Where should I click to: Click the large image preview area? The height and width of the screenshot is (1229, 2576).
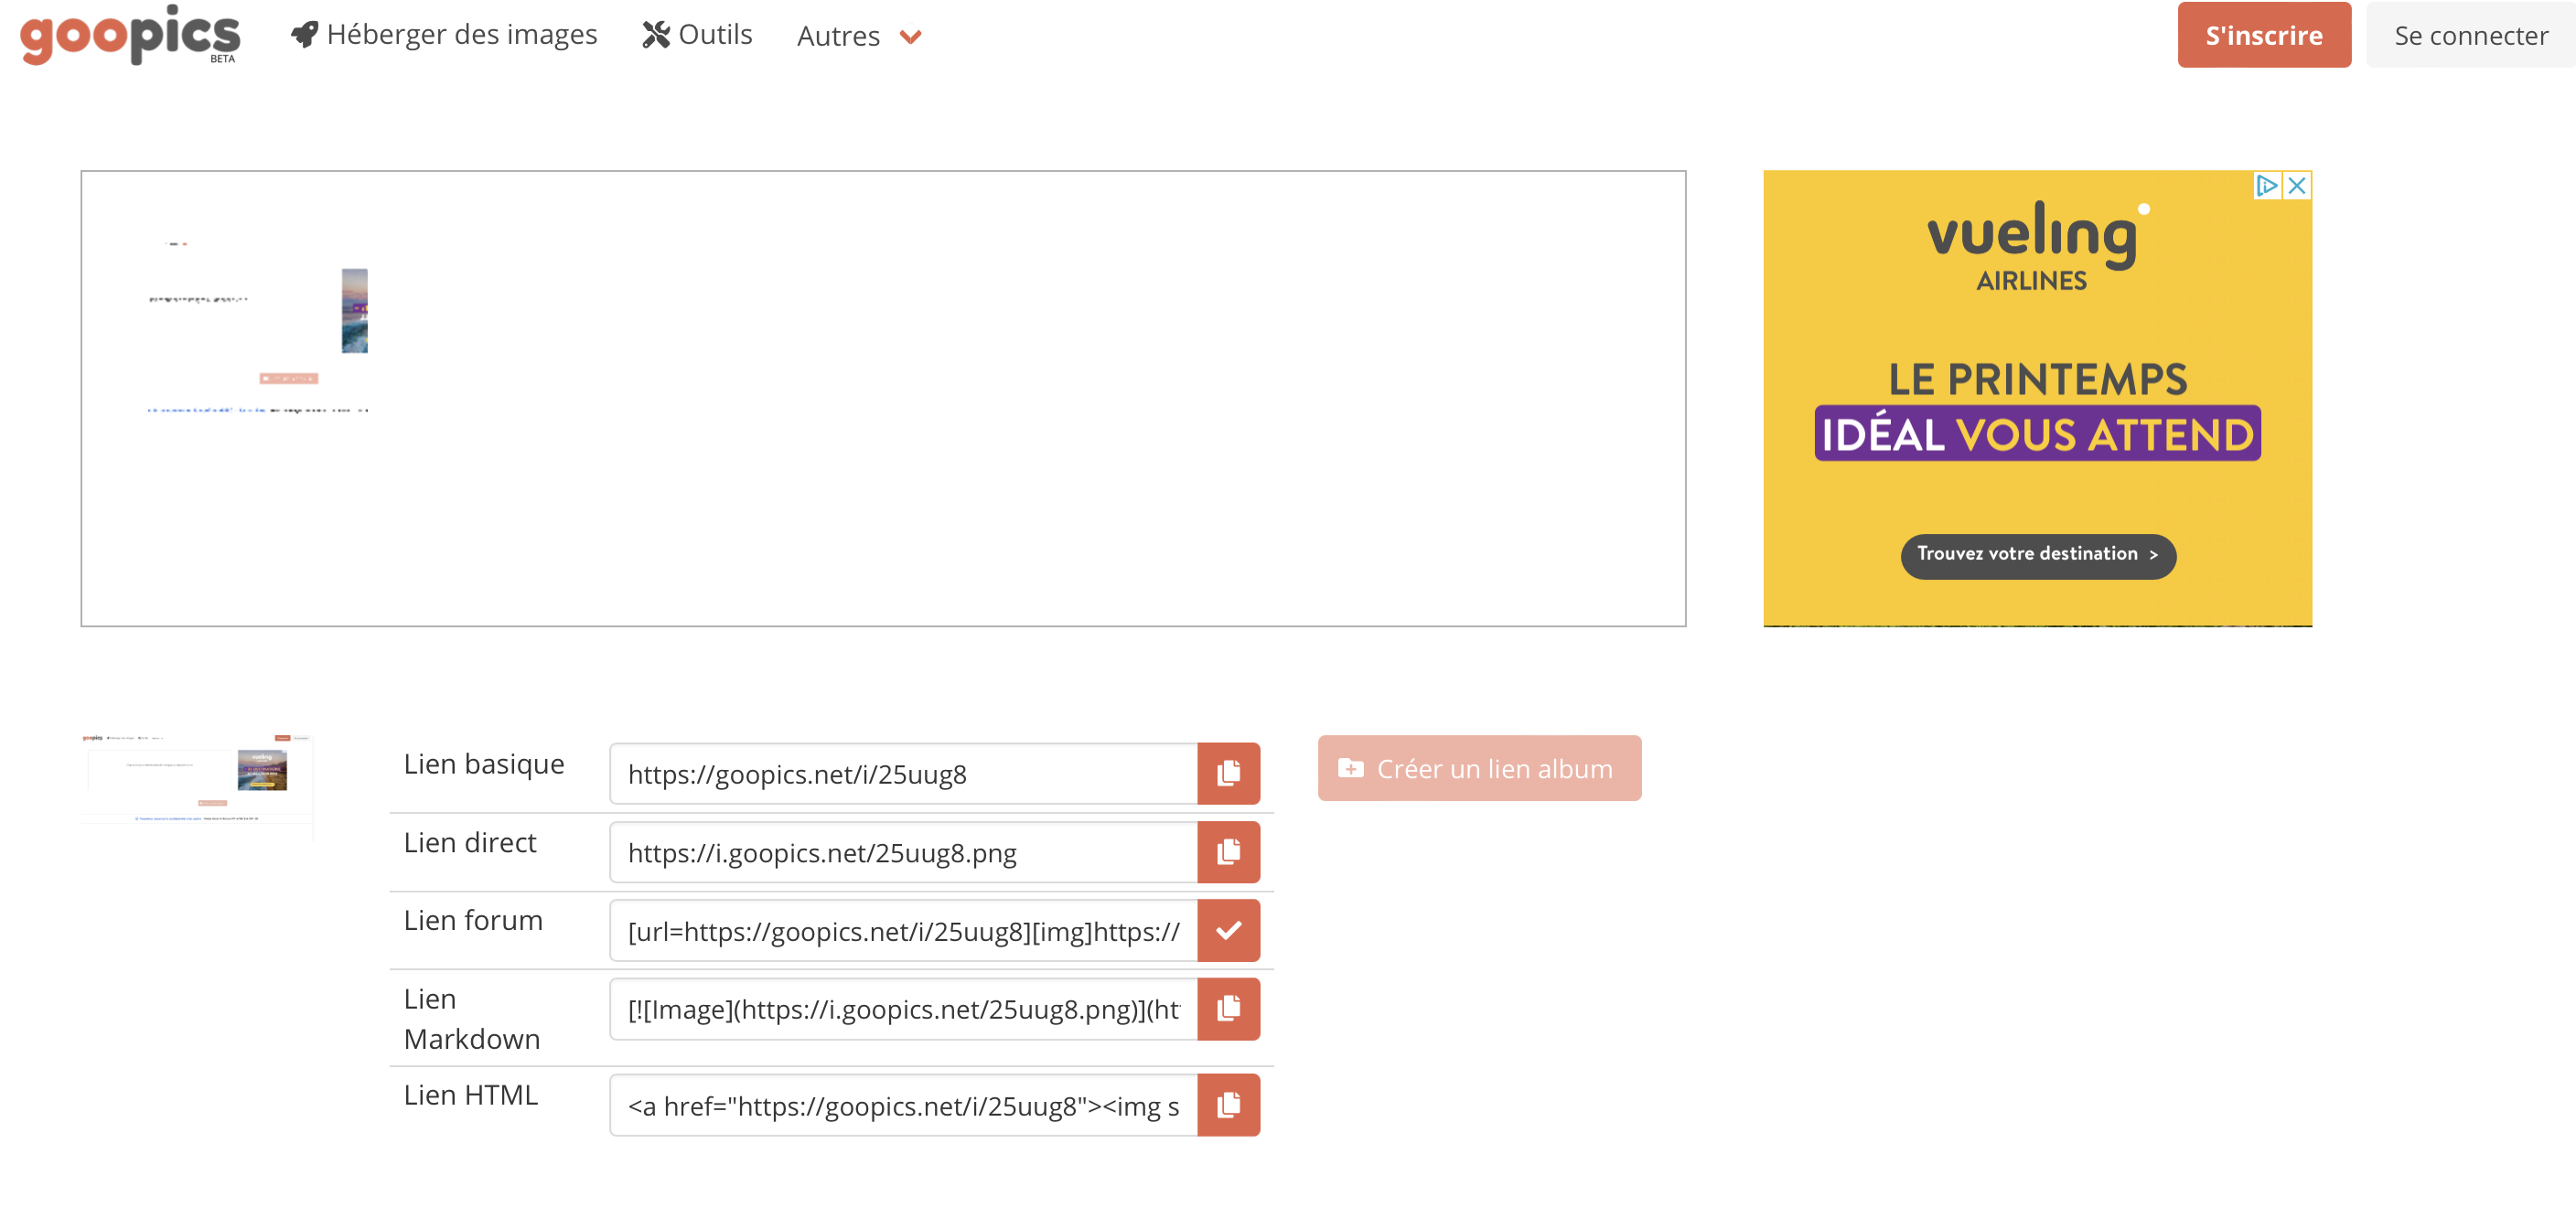tap(882, 398)
